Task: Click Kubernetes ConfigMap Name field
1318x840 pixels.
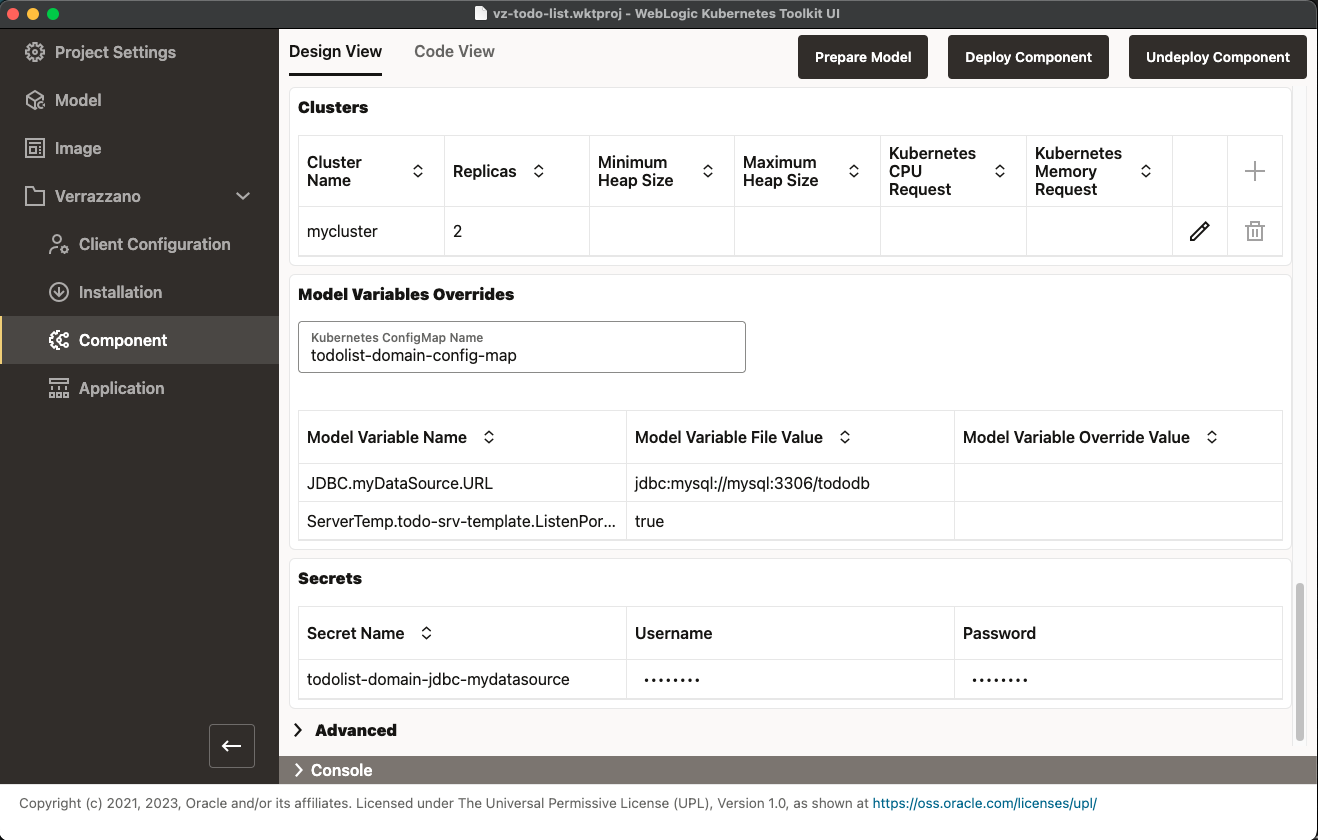Action: (522, 347)
